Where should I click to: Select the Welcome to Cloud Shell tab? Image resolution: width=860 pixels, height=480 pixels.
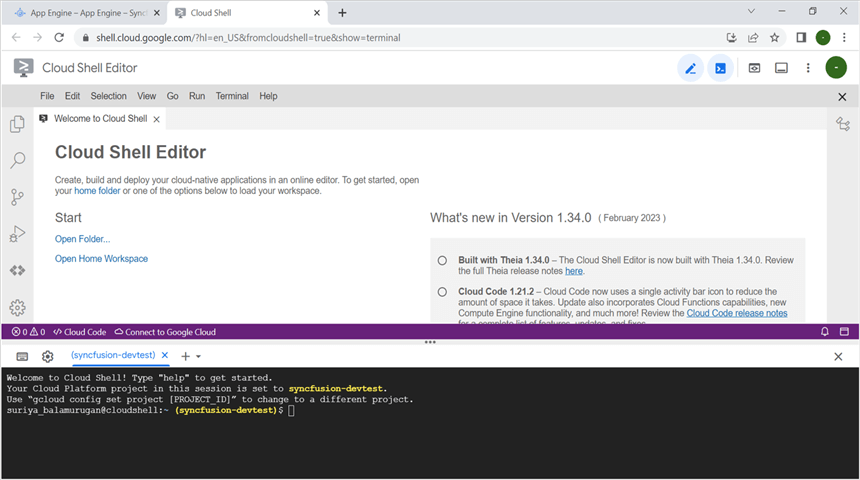coord(100,118)
